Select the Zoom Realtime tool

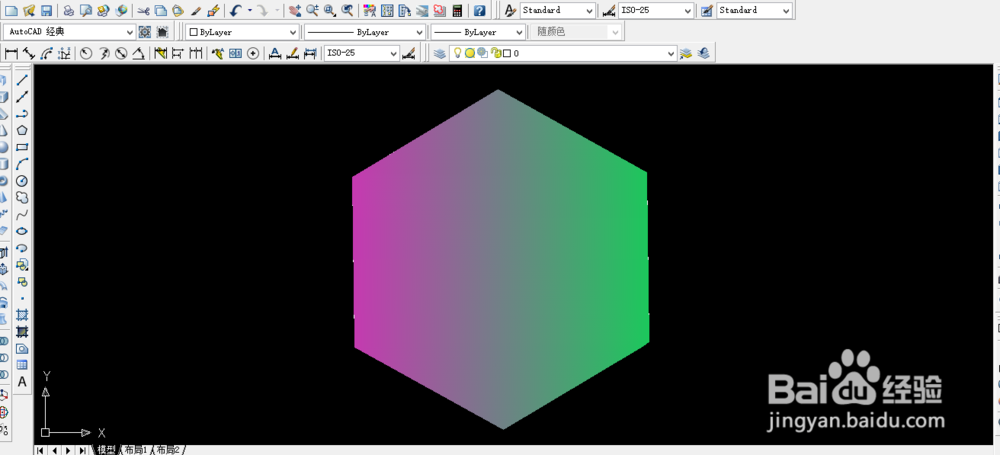pyautogui.click(x=312, y=11)
